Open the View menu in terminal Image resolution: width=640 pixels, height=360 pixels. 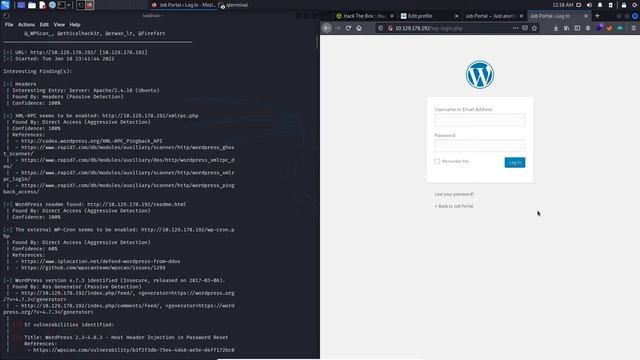[59, 24]
